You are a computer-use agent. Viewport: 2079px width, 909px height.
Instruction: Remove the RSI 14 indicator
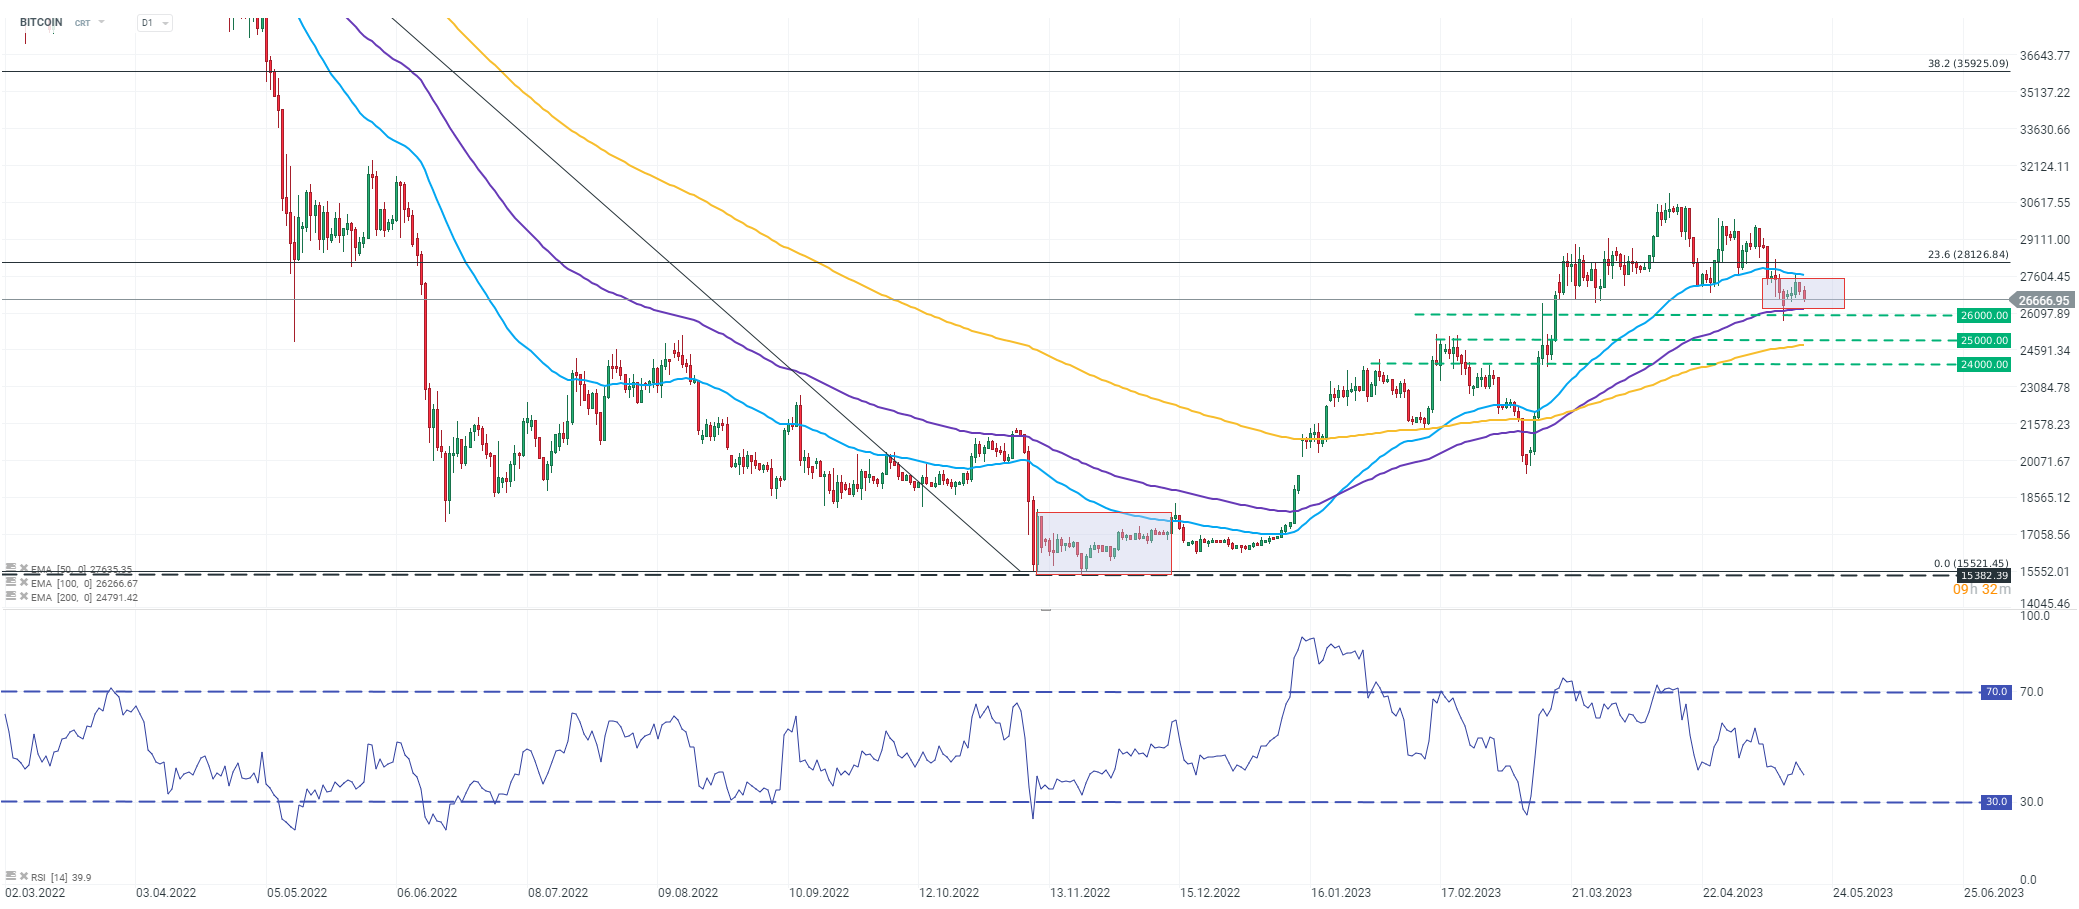[24, 877]
